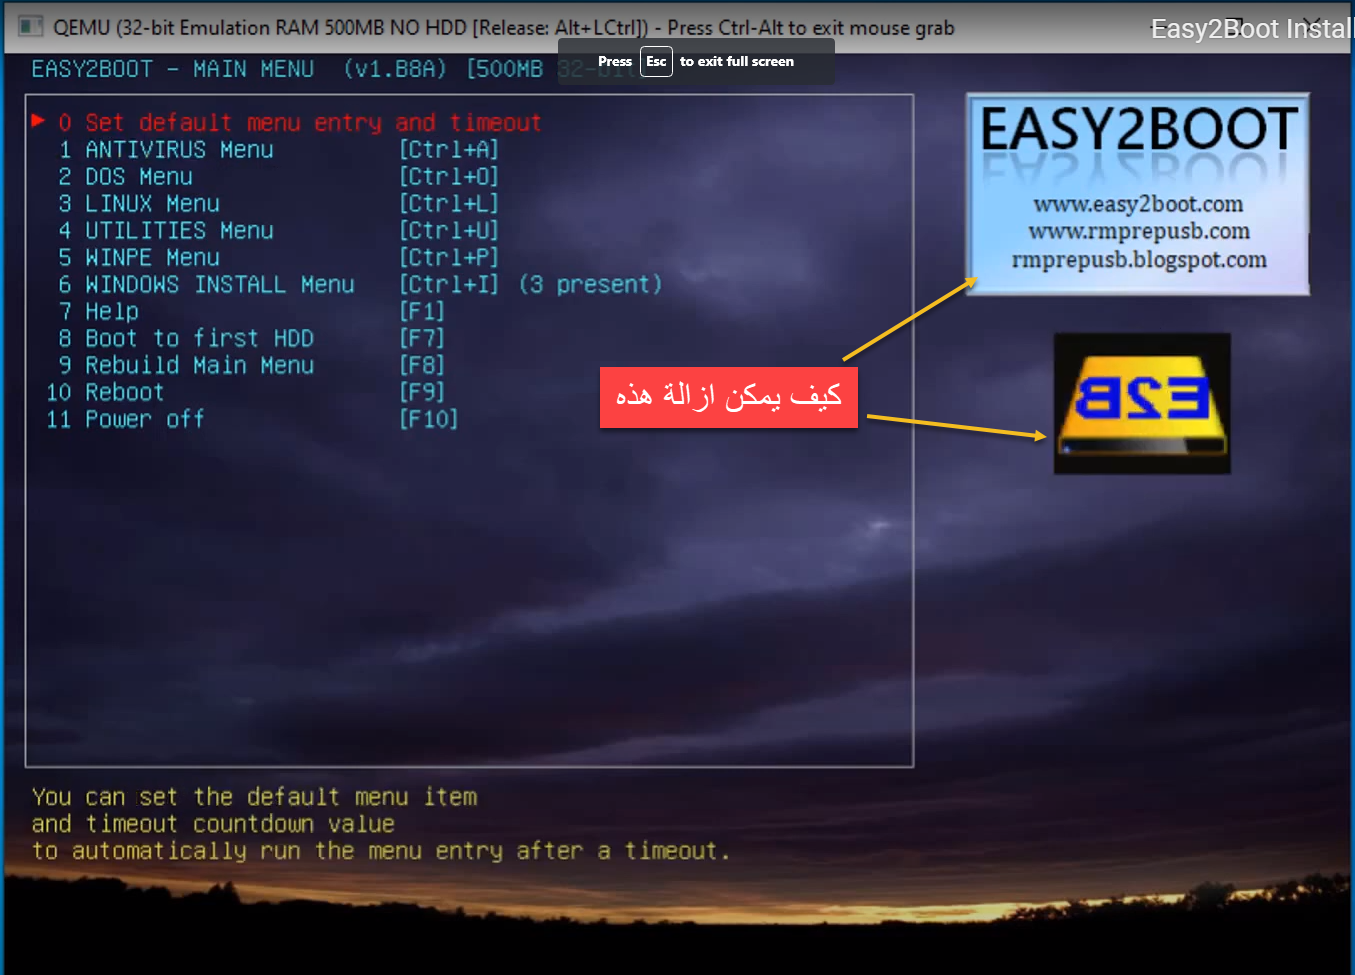This screenshot has width=1355, height=975.
Task: Open the LINUX Menu entry
Action: (139, 204)
